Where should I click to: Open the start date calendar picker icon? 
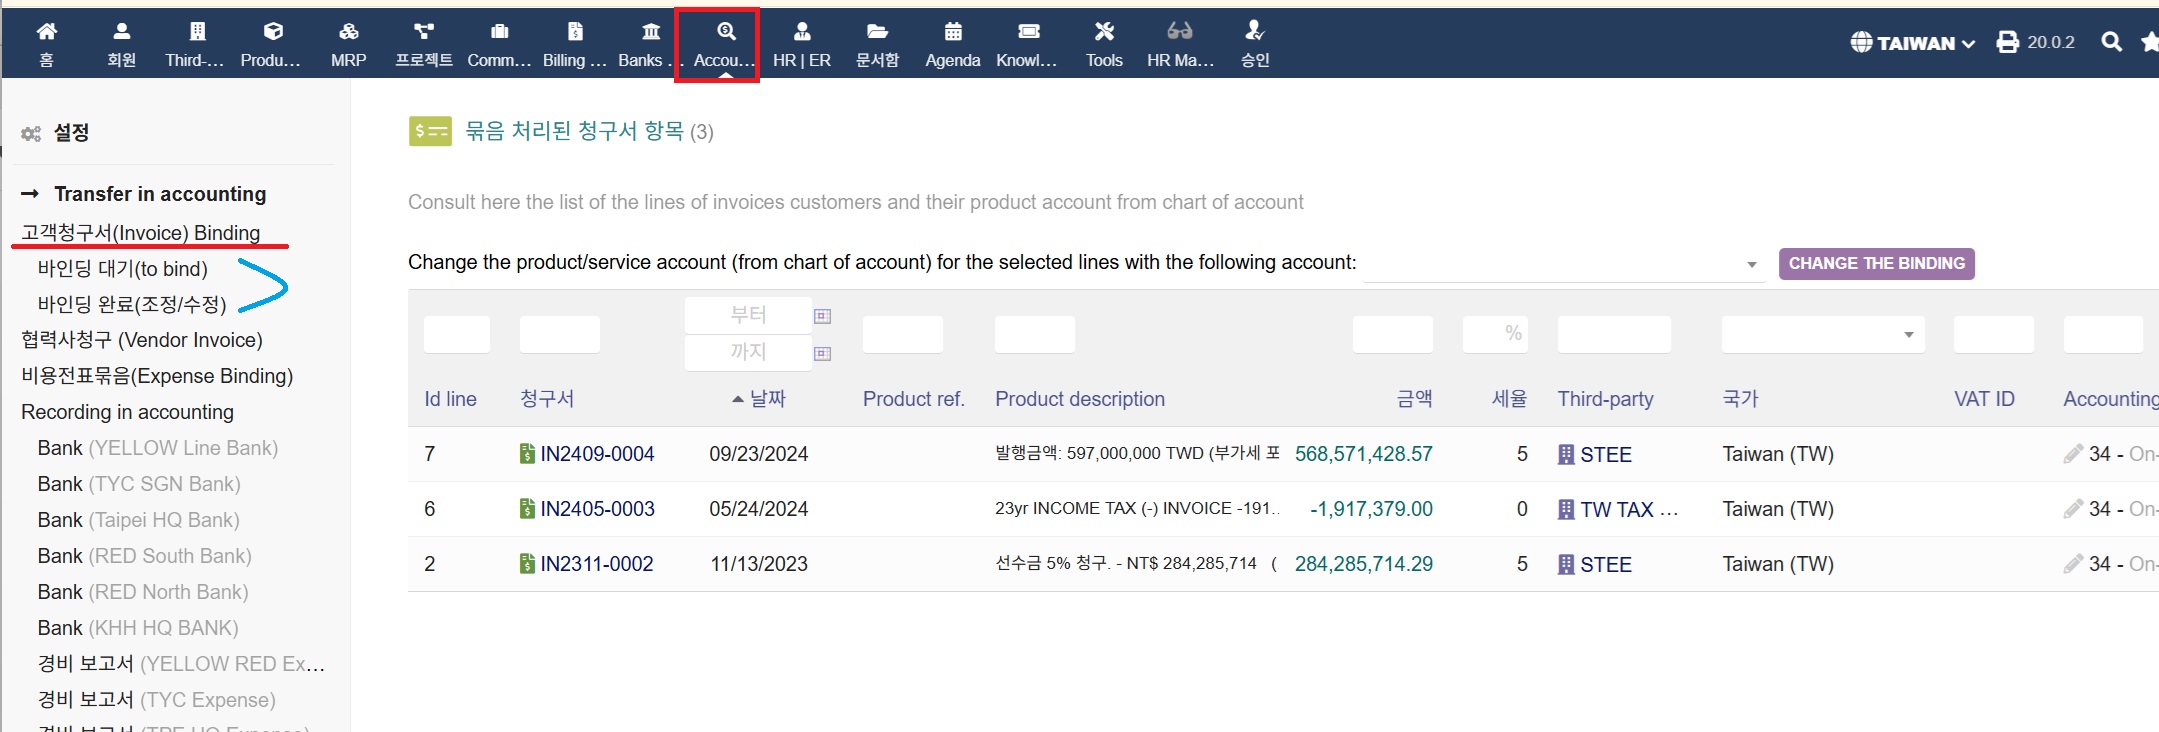pos(822,316)
